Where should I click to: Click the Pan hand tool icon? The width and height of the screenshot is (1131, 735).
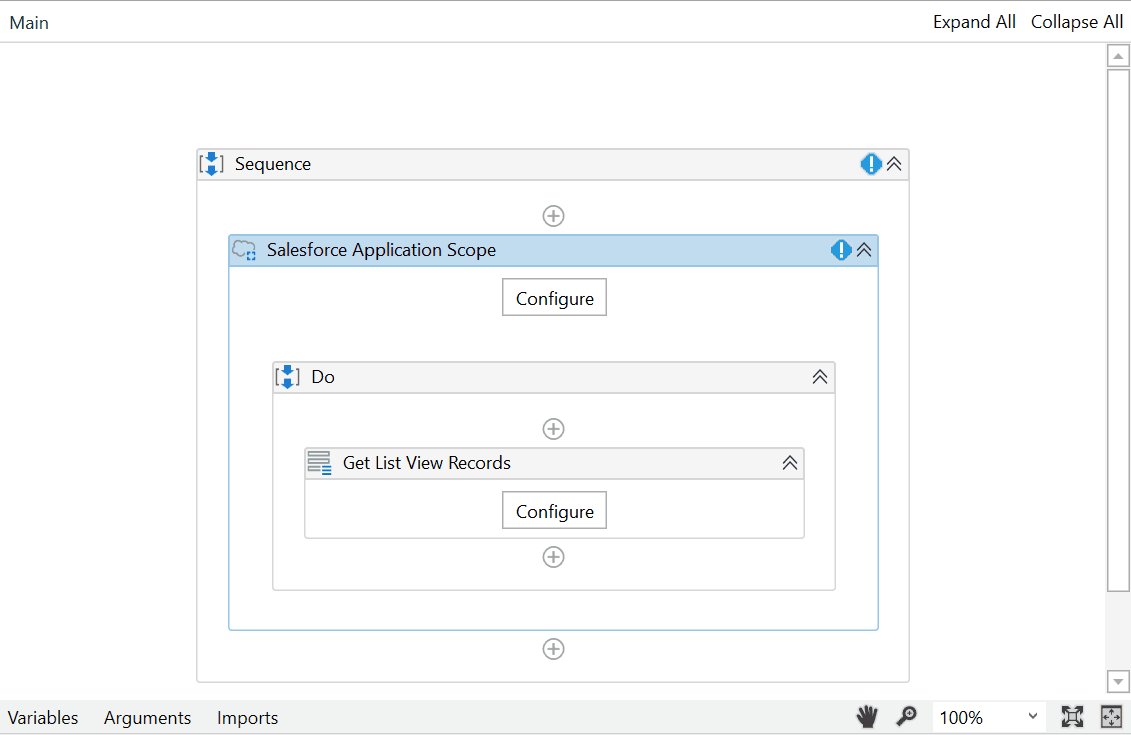click(x=867, y=716)
